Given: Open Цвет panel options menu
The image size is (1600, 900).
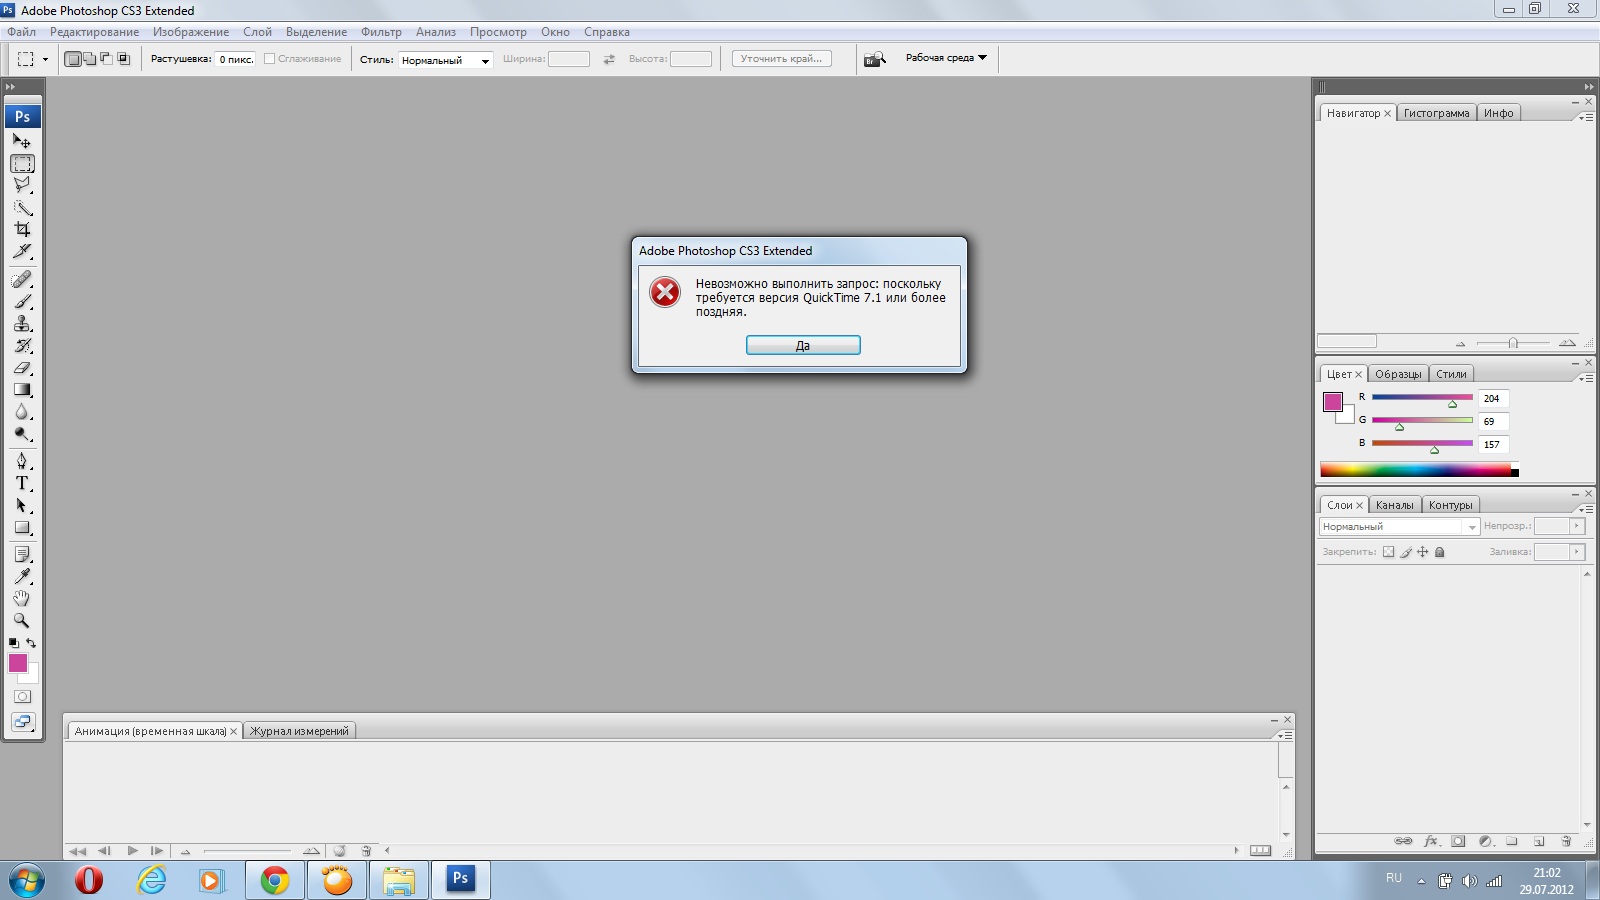Looking at the screenshot, I should (1586, 378).
